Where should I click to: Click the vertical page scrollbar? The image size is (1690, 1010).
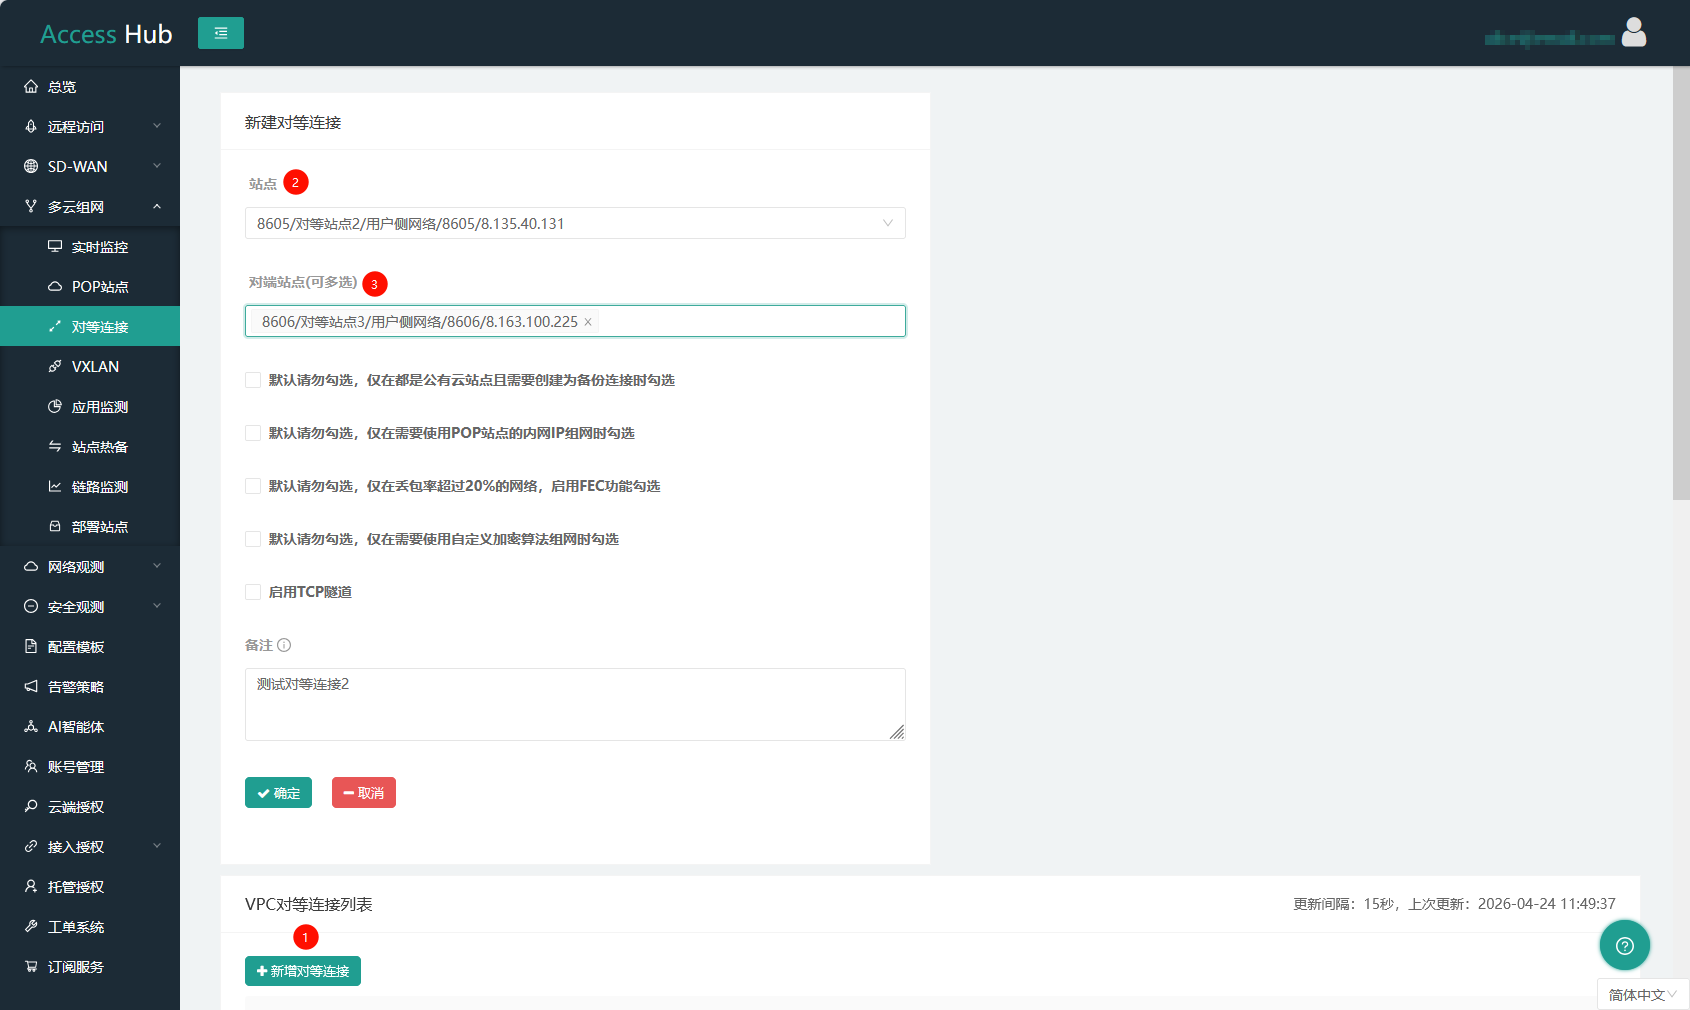click(1681, 283)
